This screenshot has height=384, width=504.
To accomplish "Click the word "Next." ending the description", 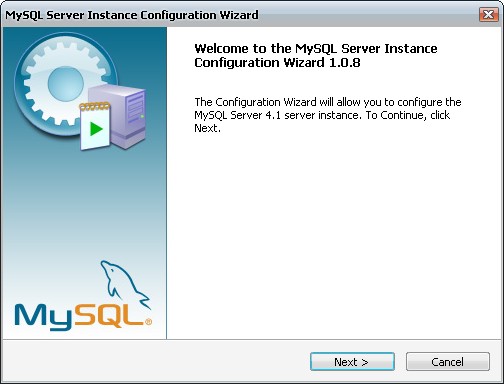I will (x=207, y=128).
